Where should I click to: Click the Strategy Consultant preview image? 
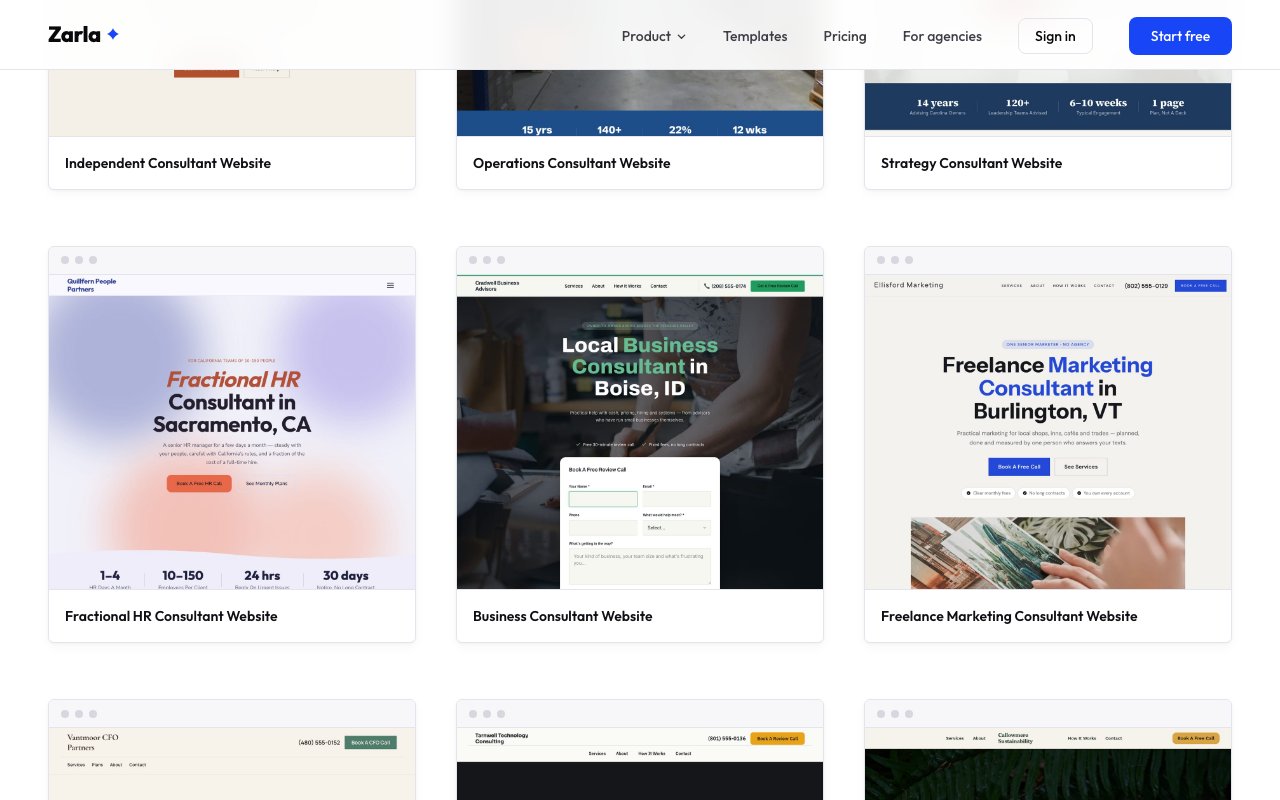1048,103
